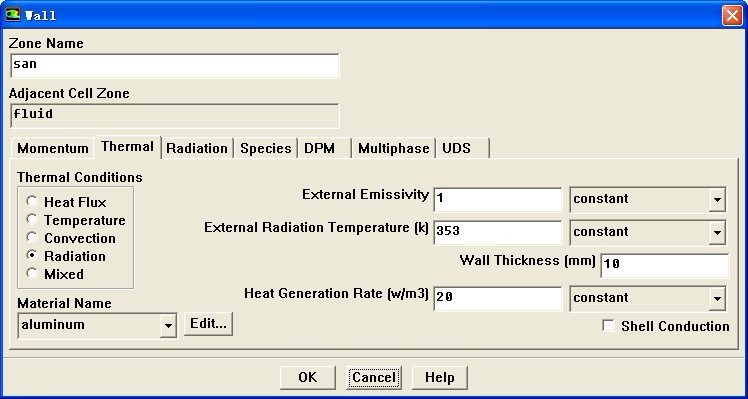Click the Adjacent Cell Zone field
Screen dimensions: 748x399
click(175, 116)
